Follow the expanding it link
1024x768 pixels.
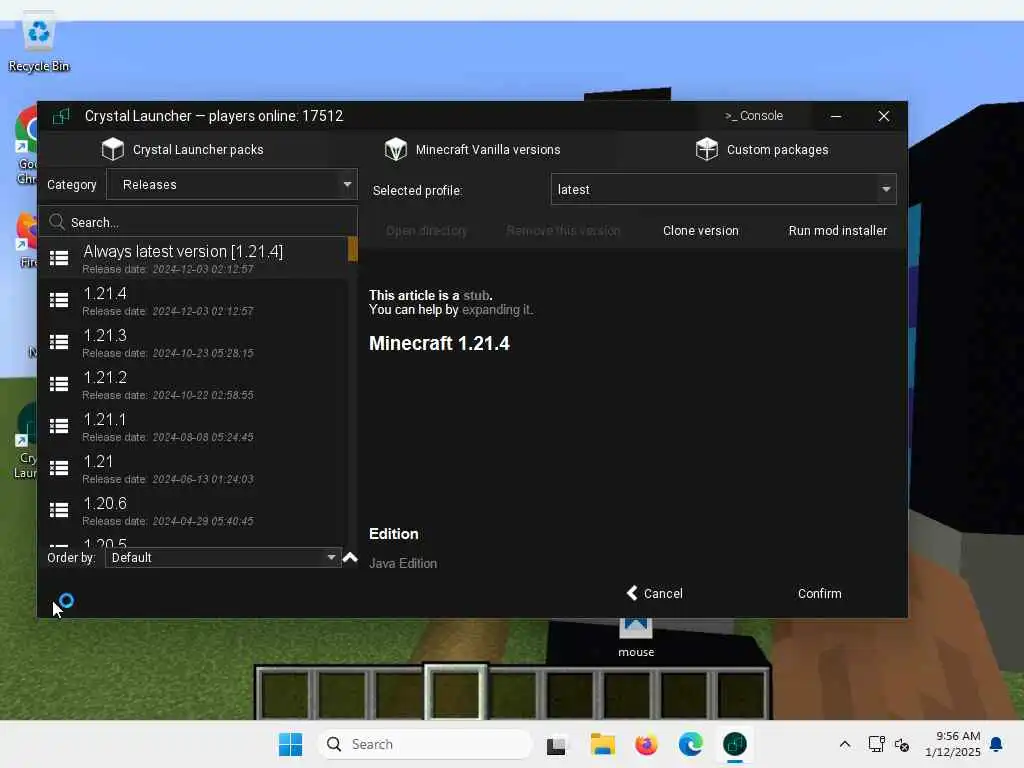click(x=497, y=310)
